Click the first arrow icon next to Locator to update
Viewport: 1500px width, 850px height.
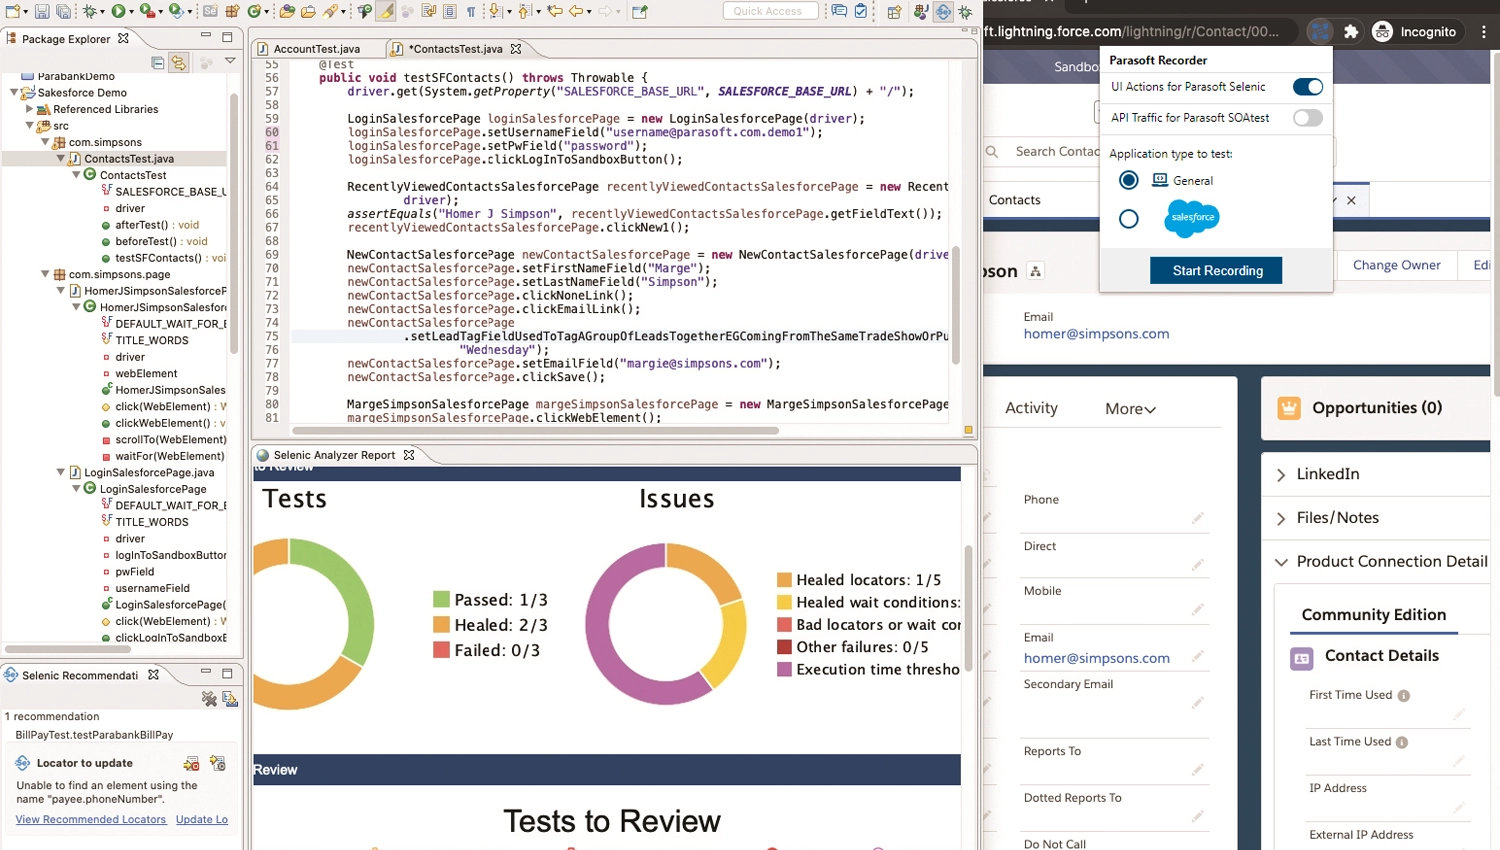191,764
